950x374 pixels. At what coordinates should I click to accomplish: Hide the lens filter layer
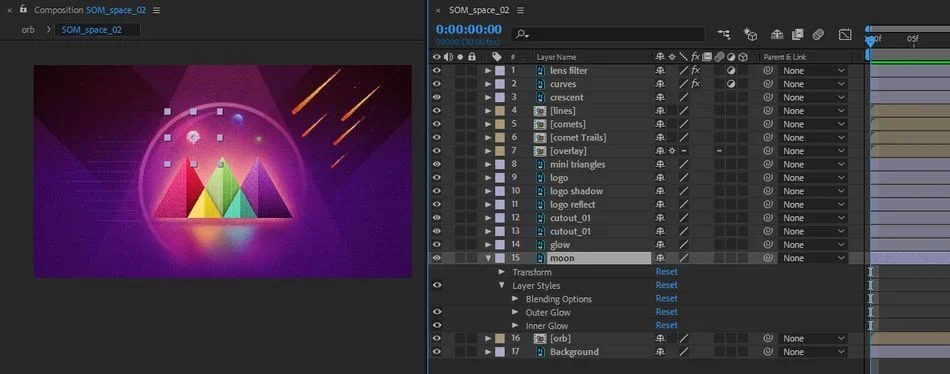(436, 70)
